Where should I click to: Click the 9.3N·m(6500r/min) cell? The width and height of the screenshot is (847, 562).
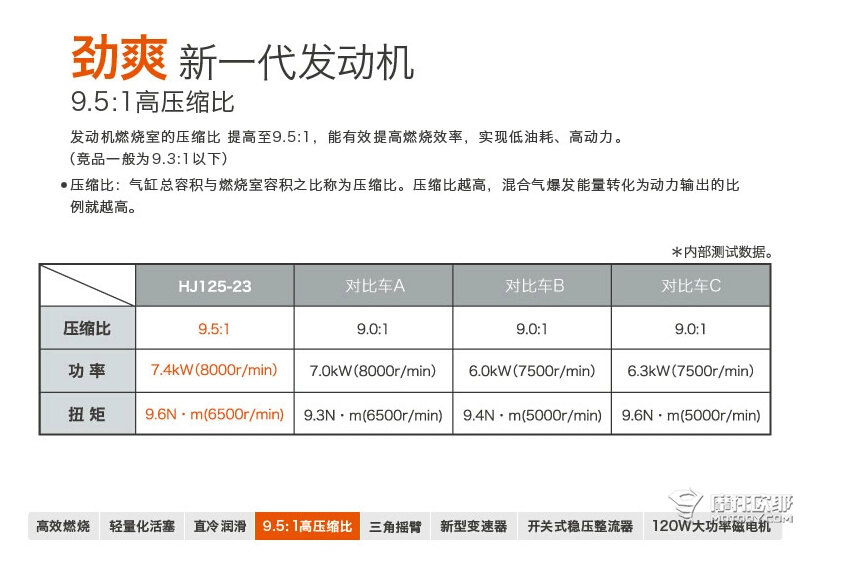[x=373, y=414]
